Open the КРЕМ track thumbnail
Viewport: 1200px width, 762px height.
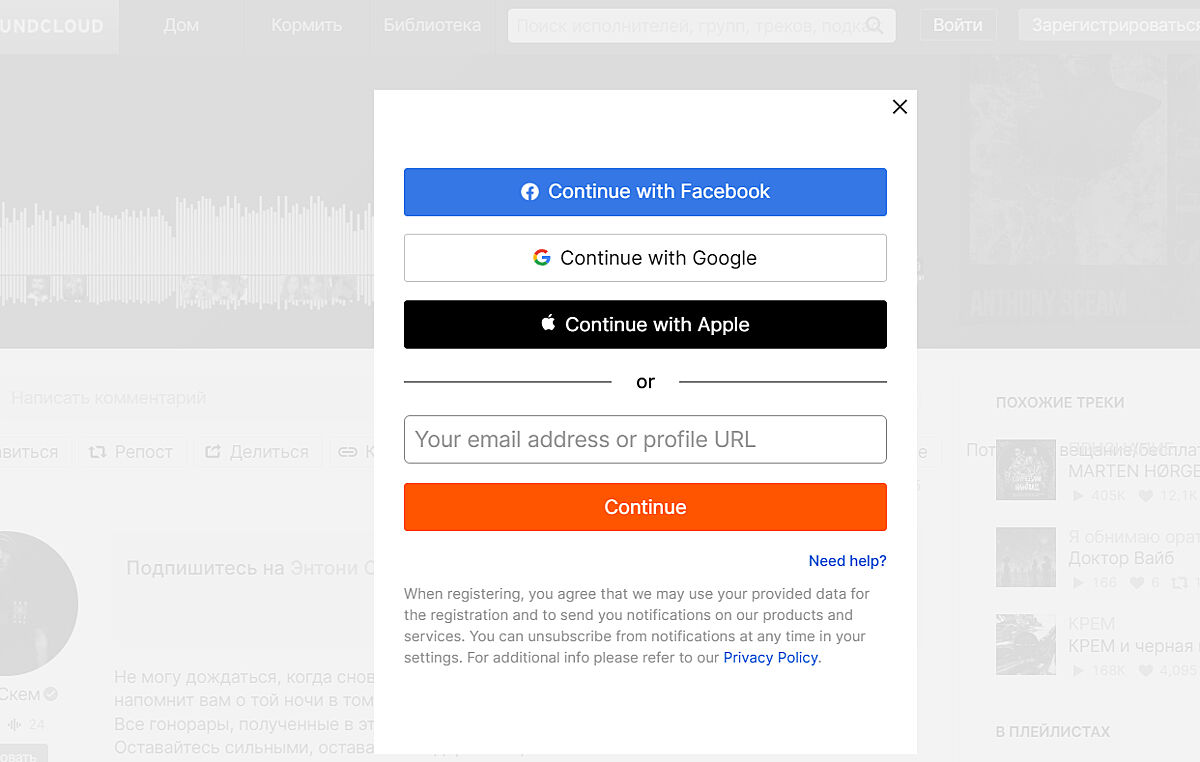coord(1025,645)
